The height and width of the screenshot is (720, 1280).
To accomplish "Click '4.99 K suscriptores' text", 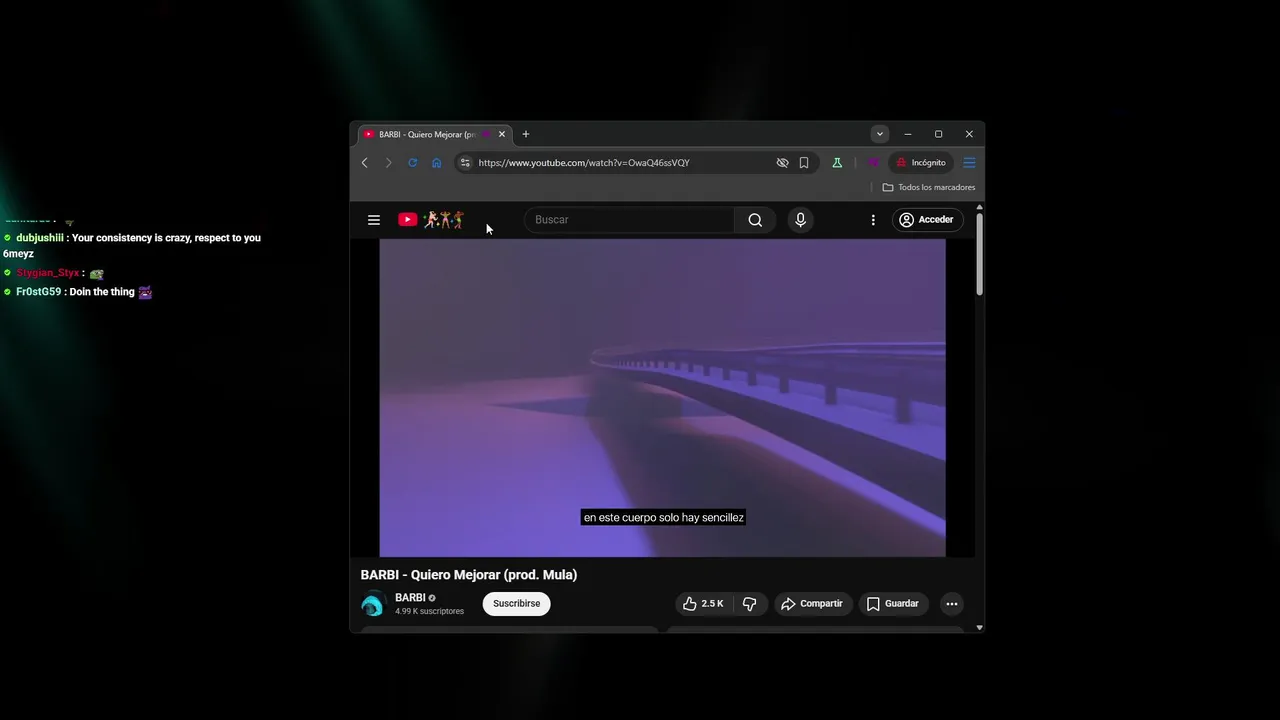I will point(430,611).
